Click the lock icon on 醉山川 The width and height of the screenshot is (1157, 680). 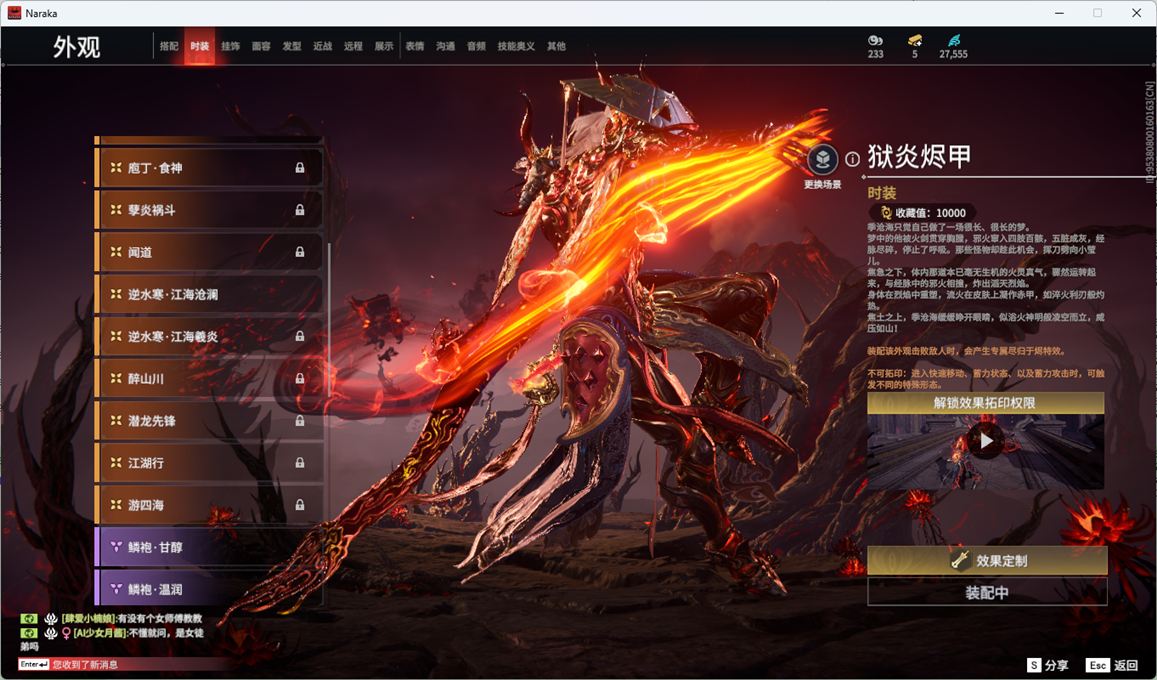[300, 378]
